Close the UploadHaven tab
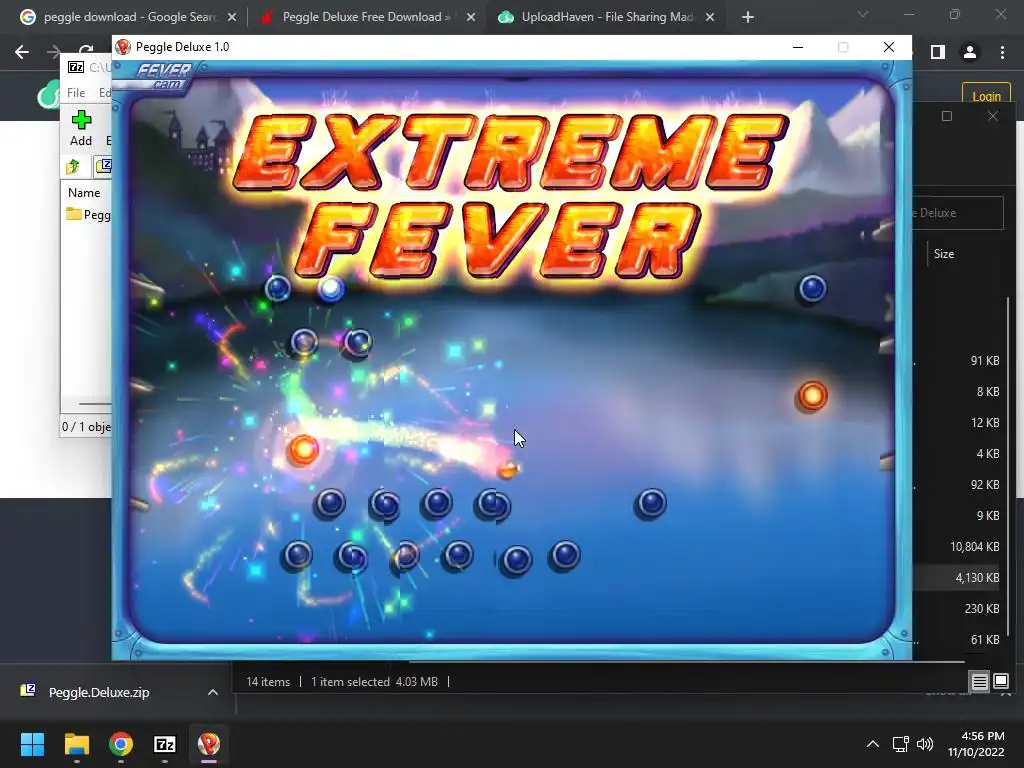The width and height of the screenshot is (1024, 768). (711, 18)
